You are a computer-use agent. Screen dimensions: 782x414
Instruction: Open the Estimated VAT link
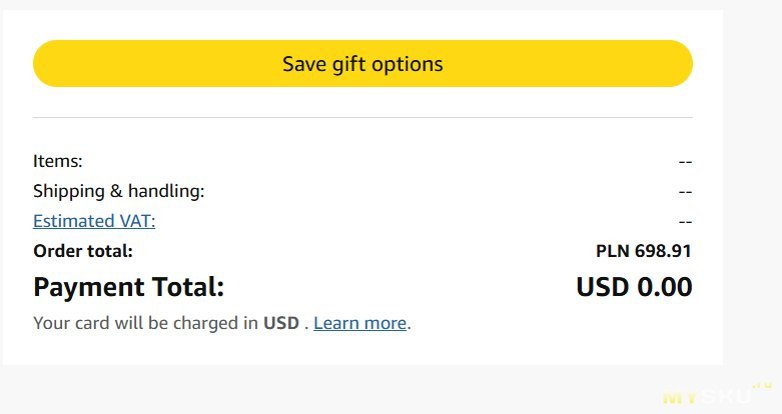click(x=94, y=221)
